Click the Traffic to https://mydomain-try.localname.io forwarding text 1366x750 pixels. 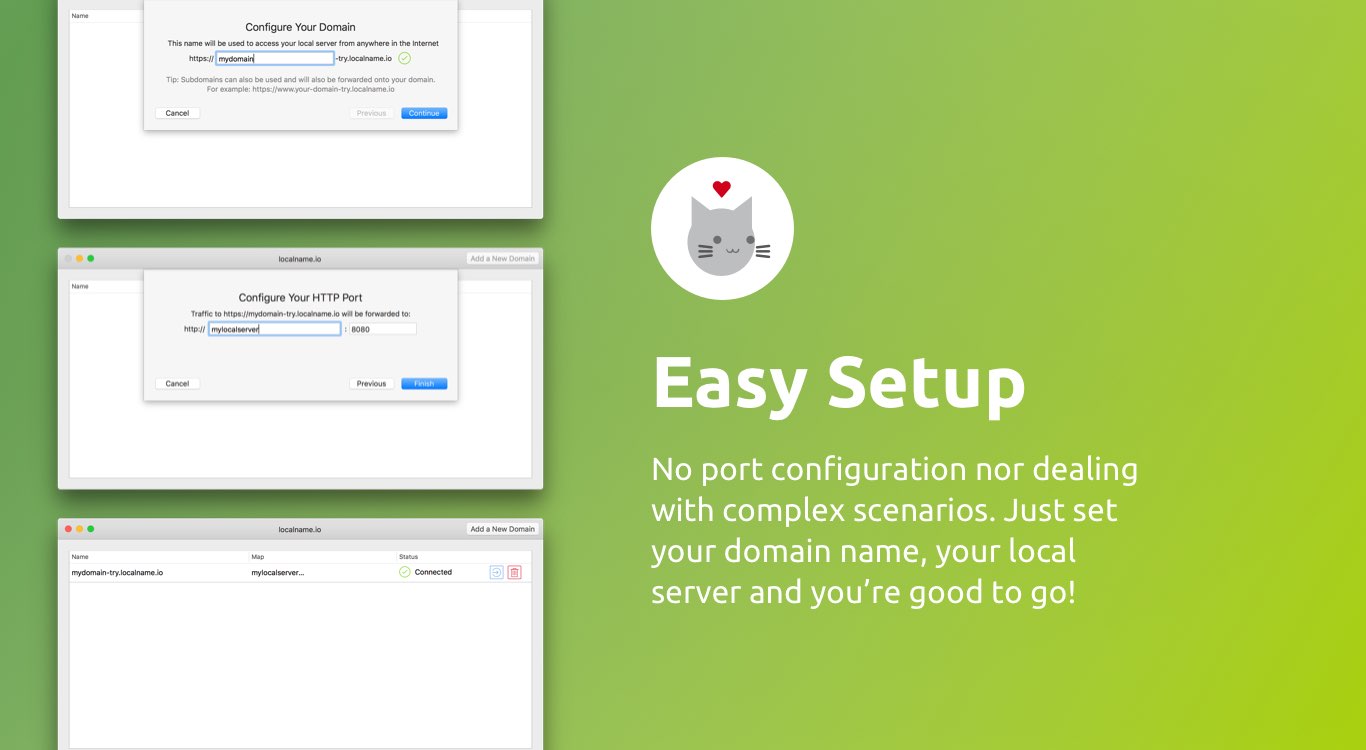click(300, 314)
